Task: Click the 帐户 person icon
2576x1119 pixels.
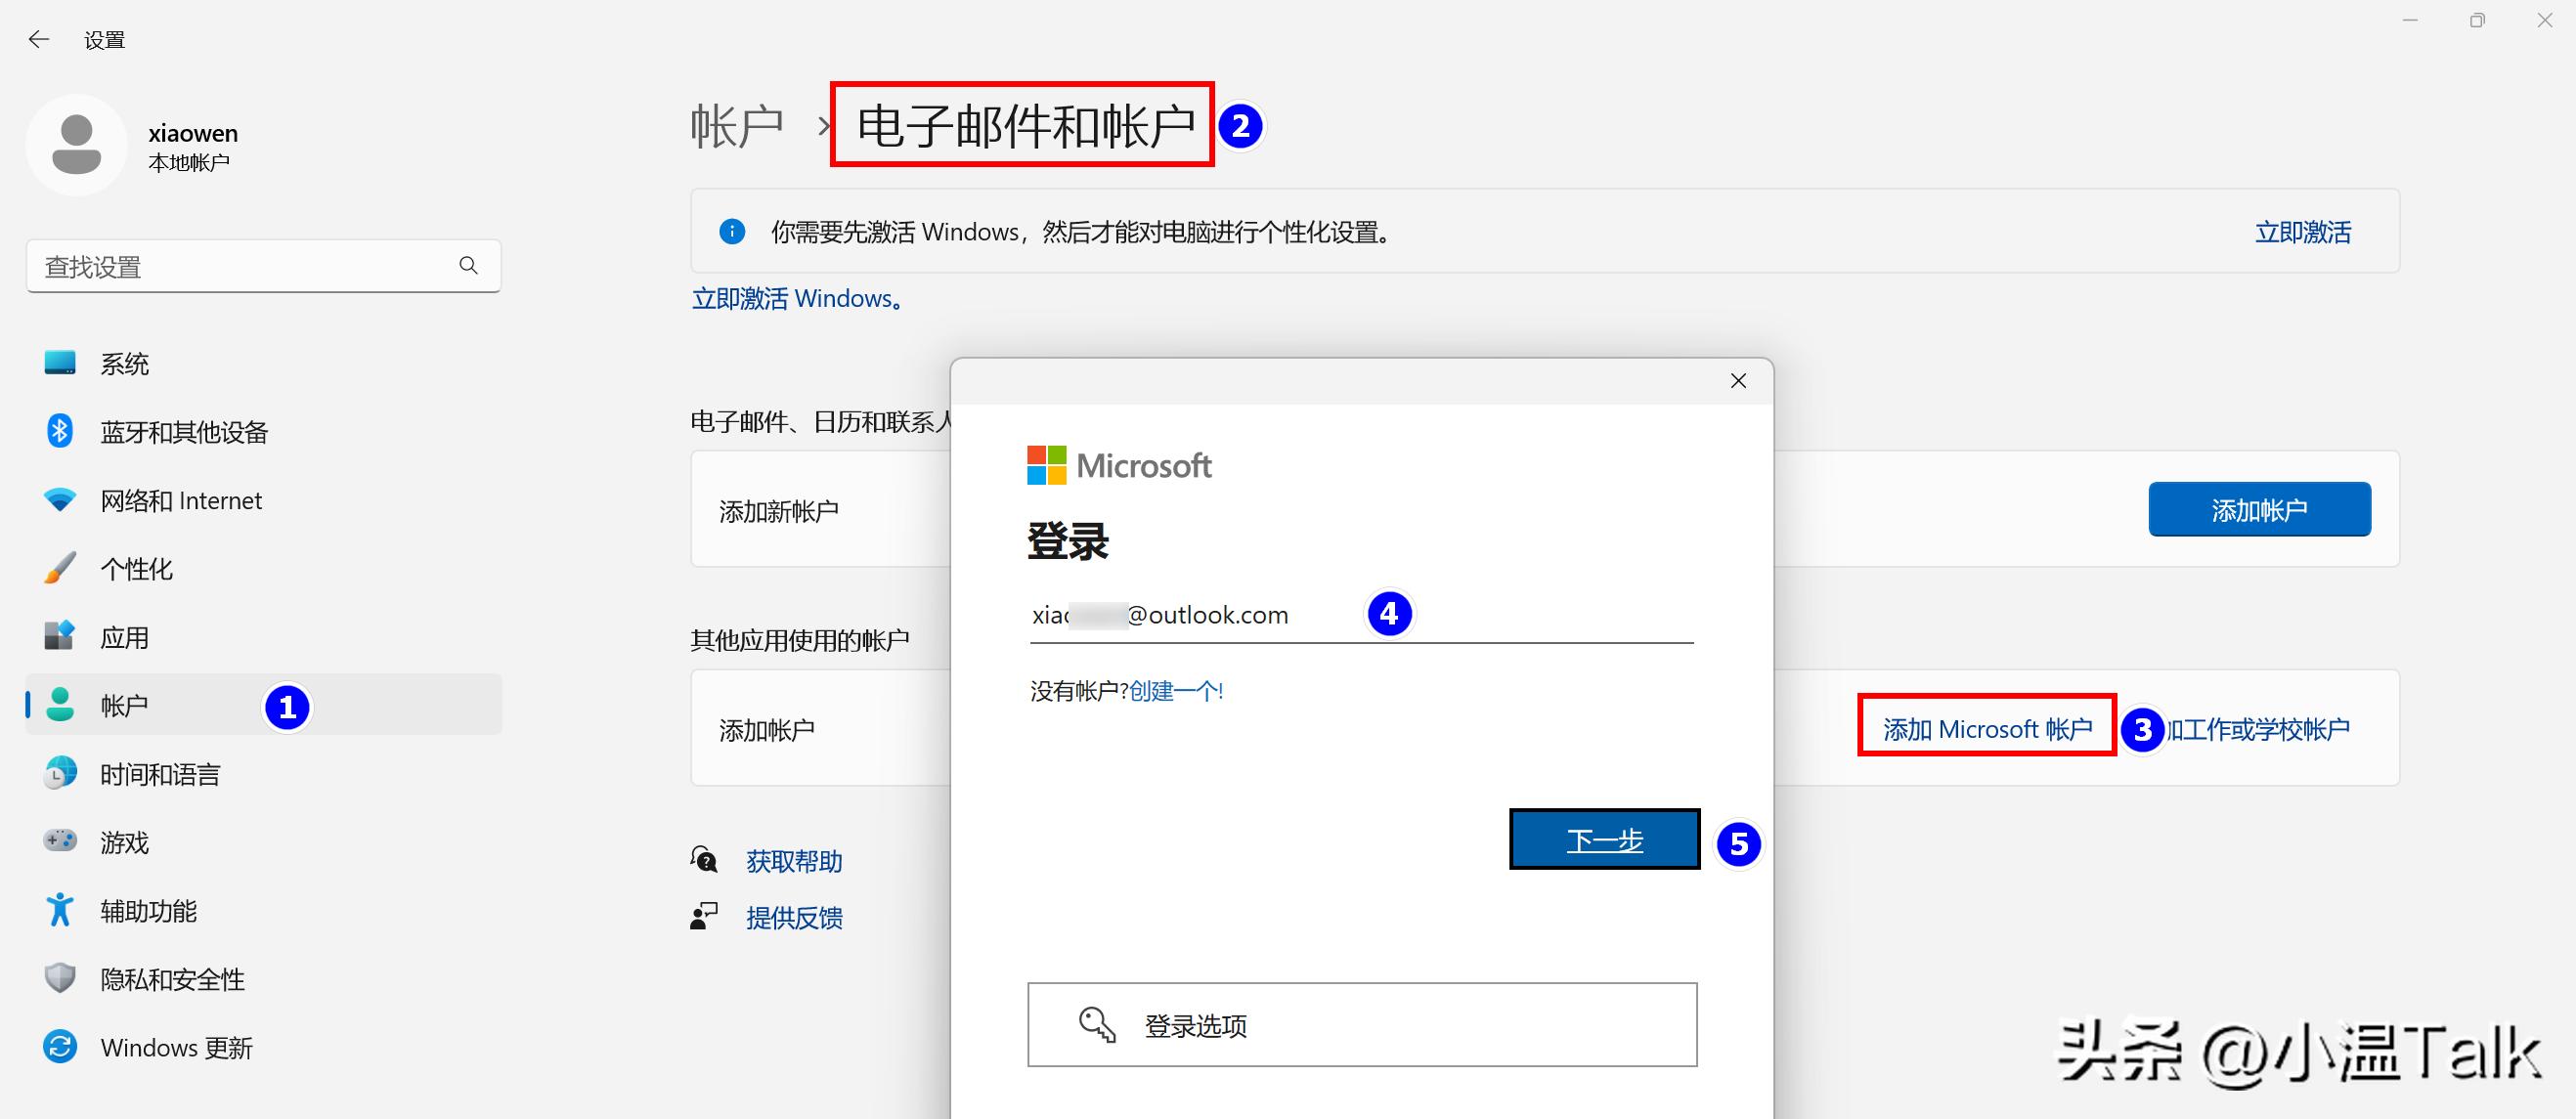Action: pyautogui.click(x=60, y=705)
